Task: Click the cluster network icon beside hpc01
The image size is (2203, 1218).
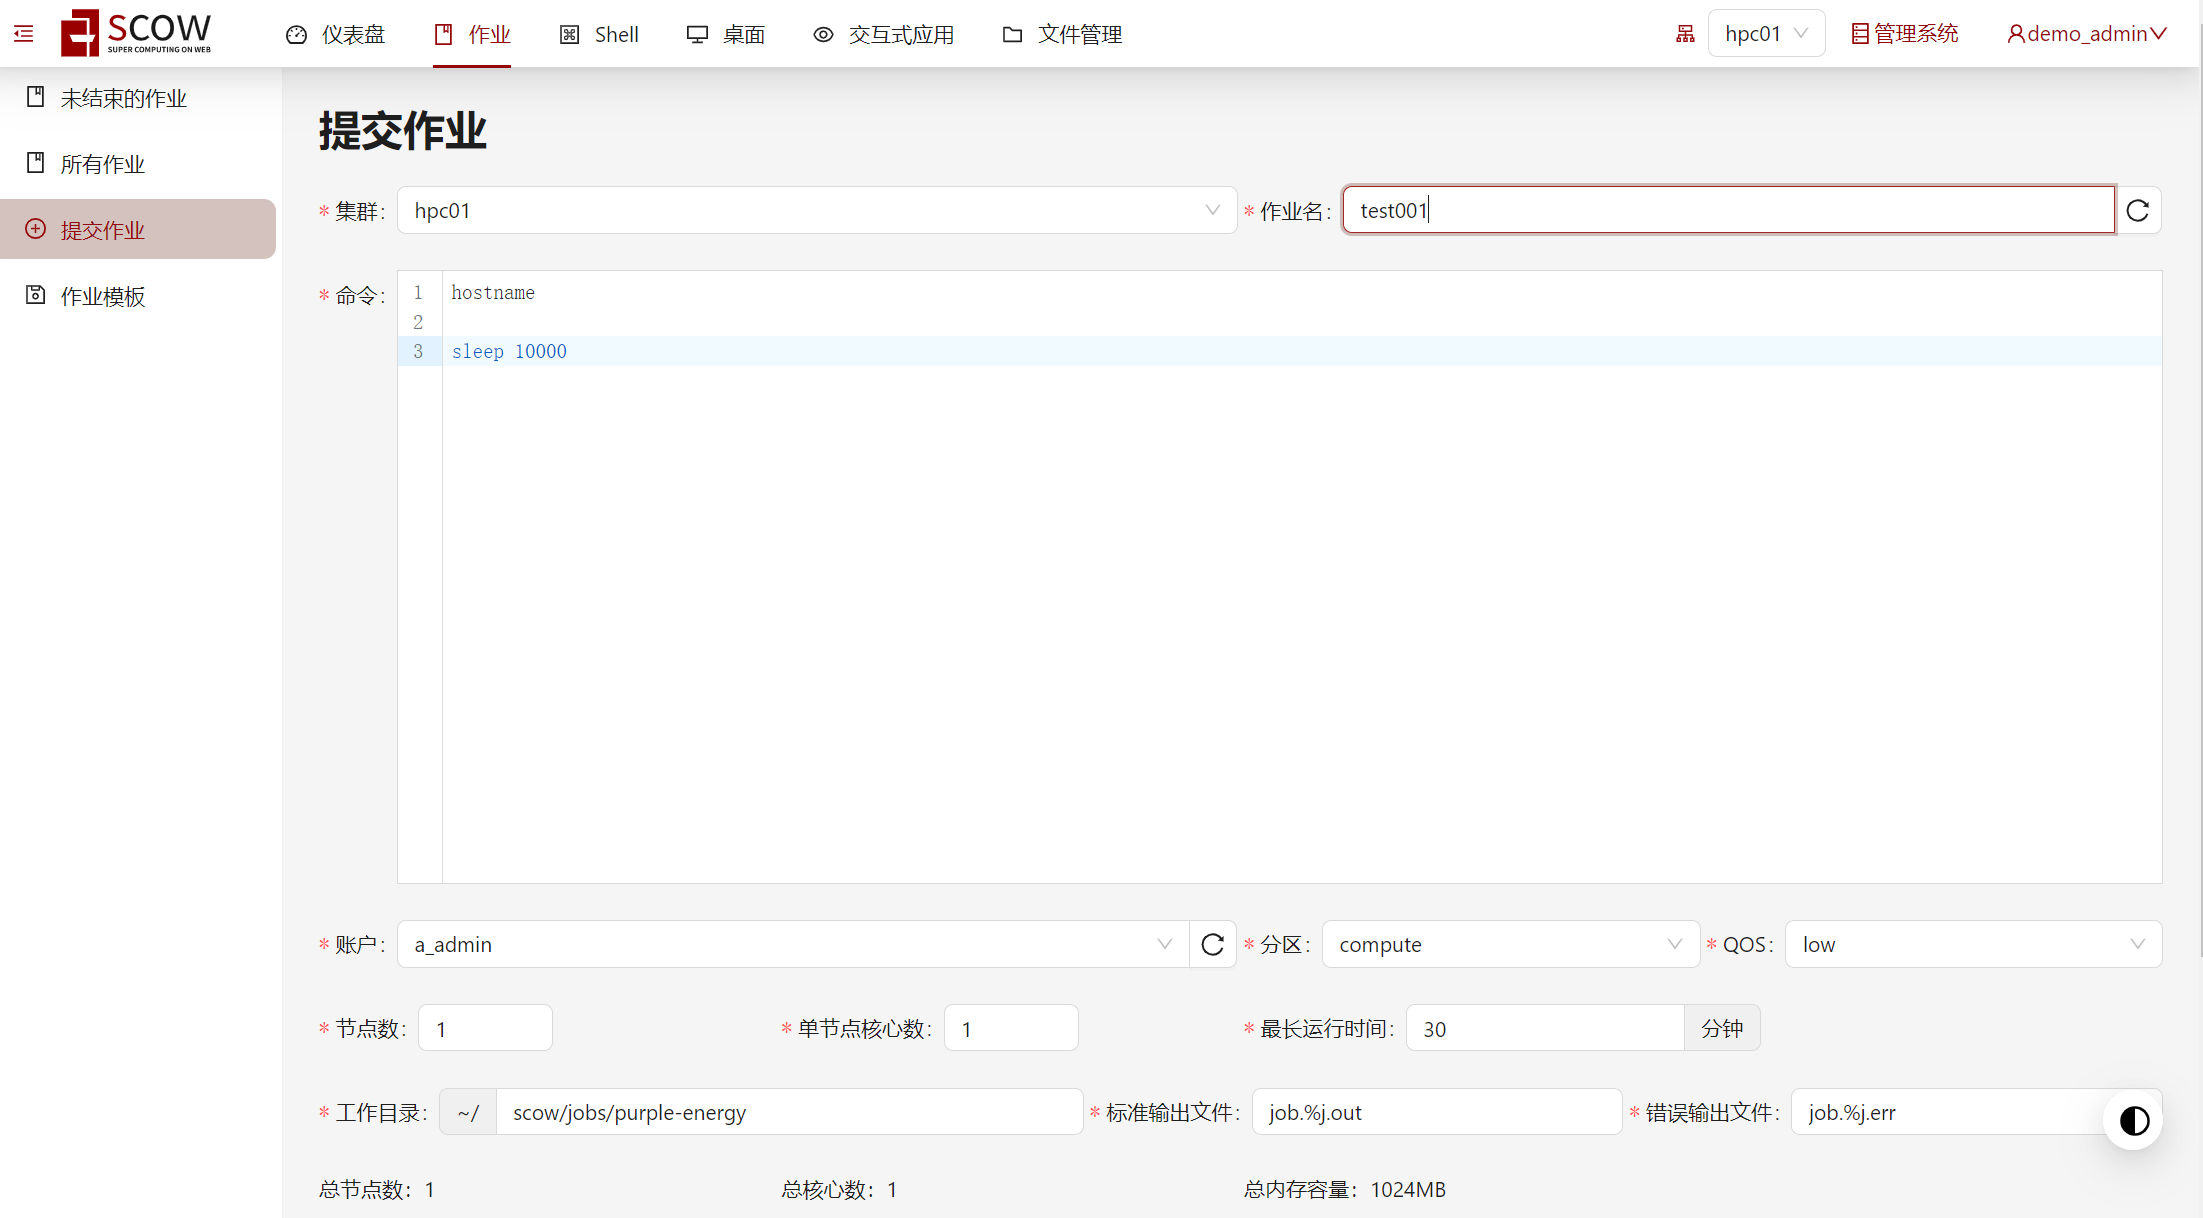Action: pyautogui.click(x=1685, y=34)
